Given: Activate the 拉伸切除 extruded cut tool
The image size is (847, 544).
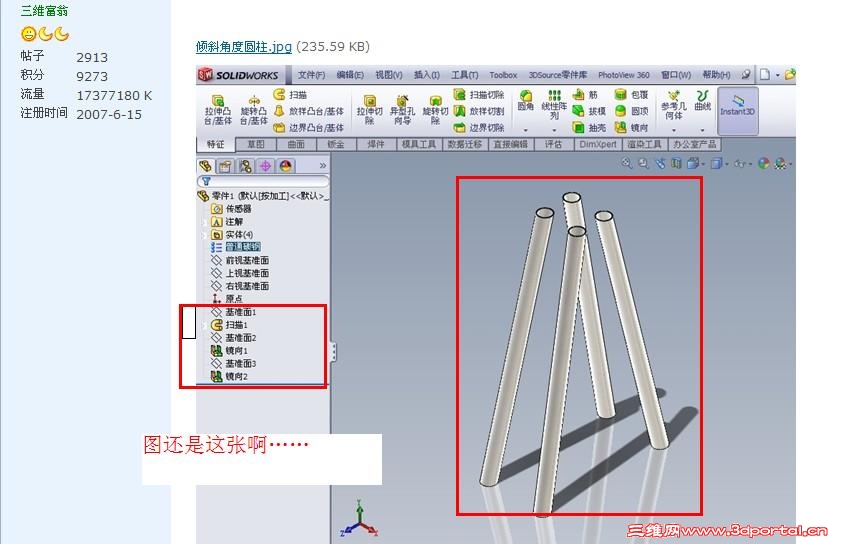Looking at the screenshot, I should click(369, 110).
